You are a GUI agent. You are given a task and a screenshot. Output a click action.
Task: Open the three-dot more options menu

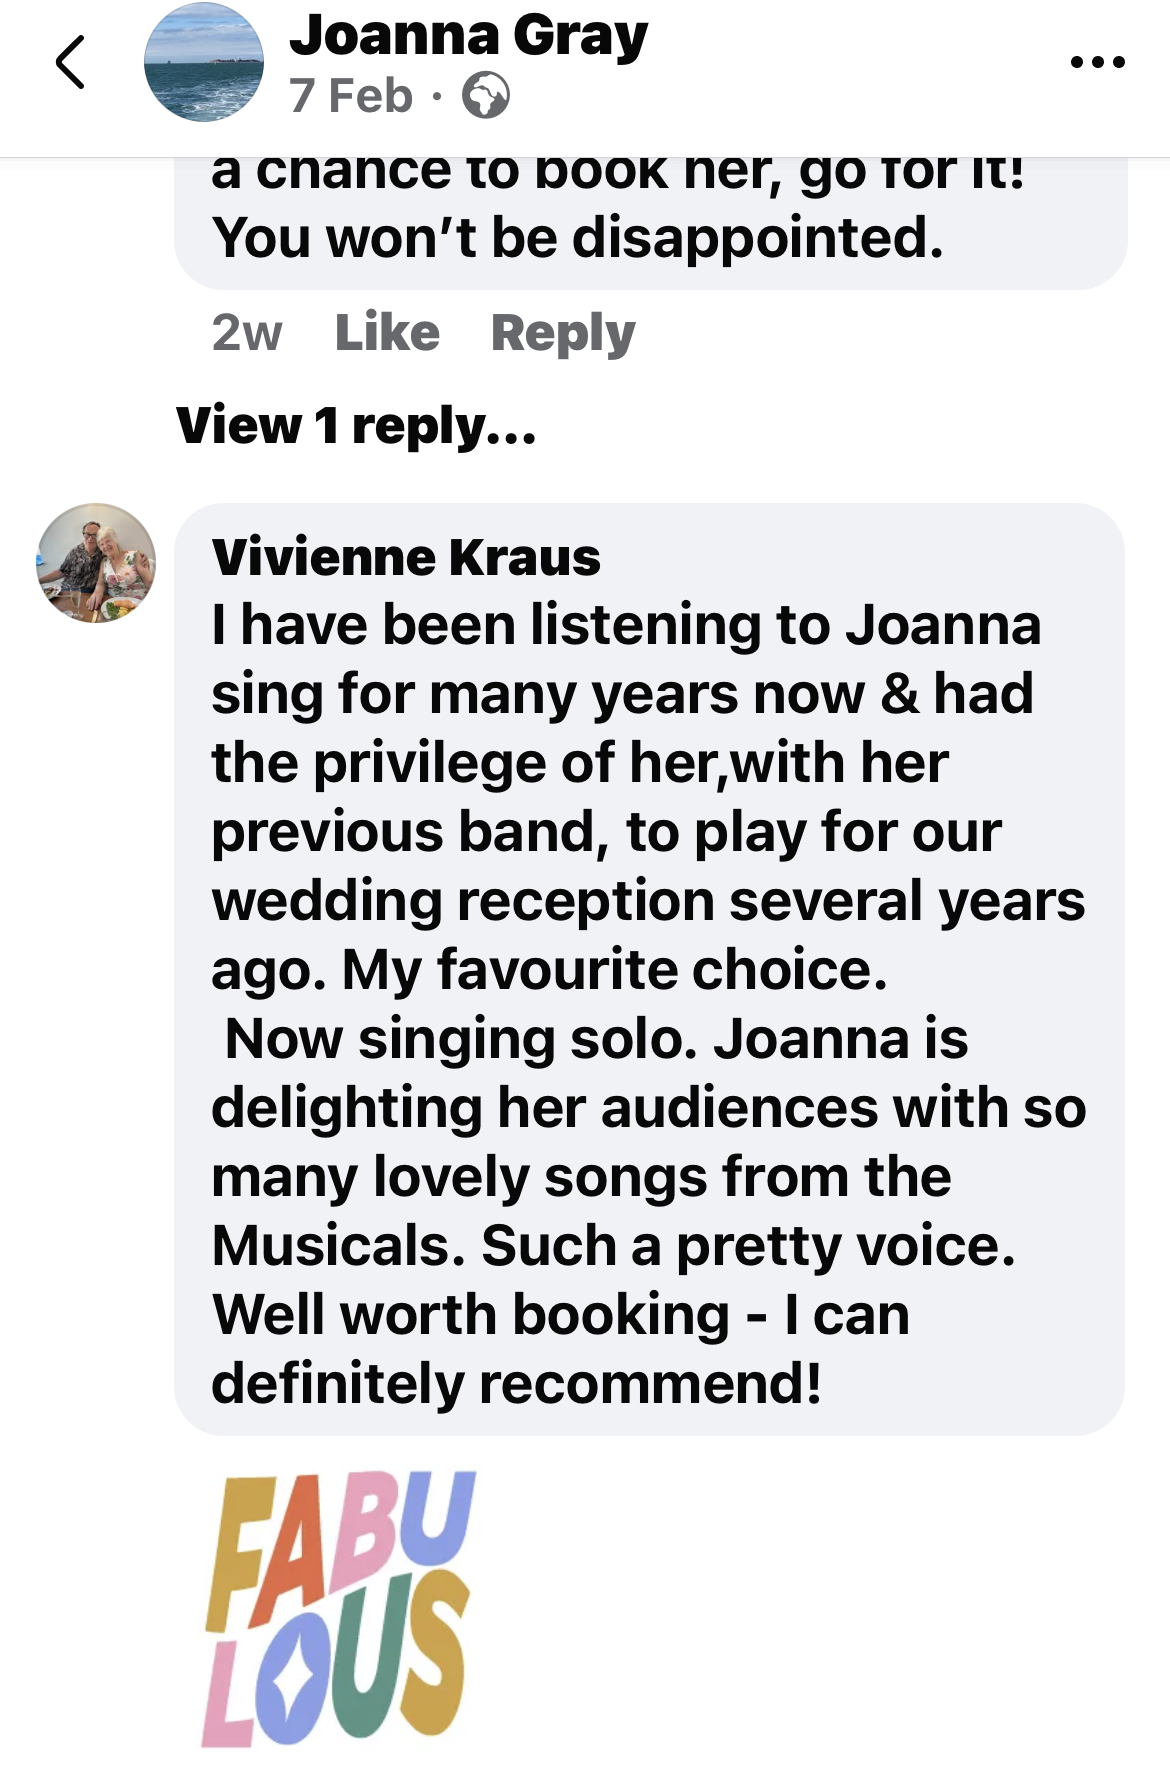pyautogui.click(x=1097, y=62)
